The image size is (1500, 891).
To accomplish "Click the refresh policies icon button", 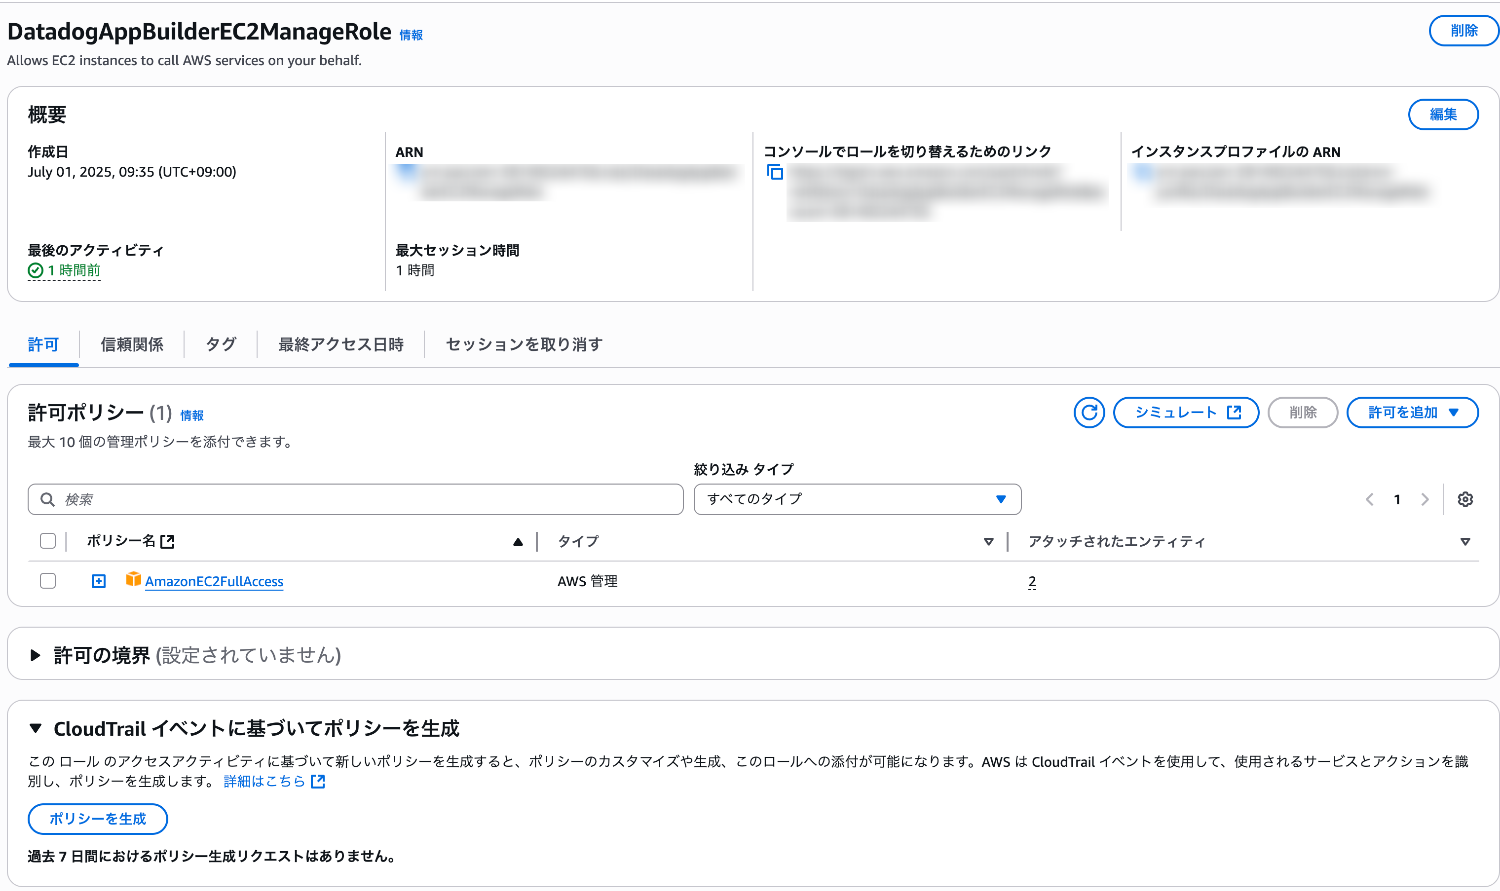I will (x=1089, y=412).
